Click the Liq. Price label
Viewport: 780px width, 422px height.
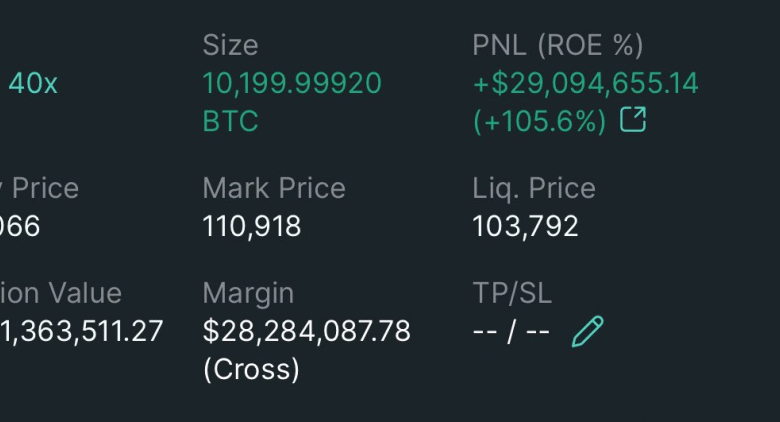point(534,189)
